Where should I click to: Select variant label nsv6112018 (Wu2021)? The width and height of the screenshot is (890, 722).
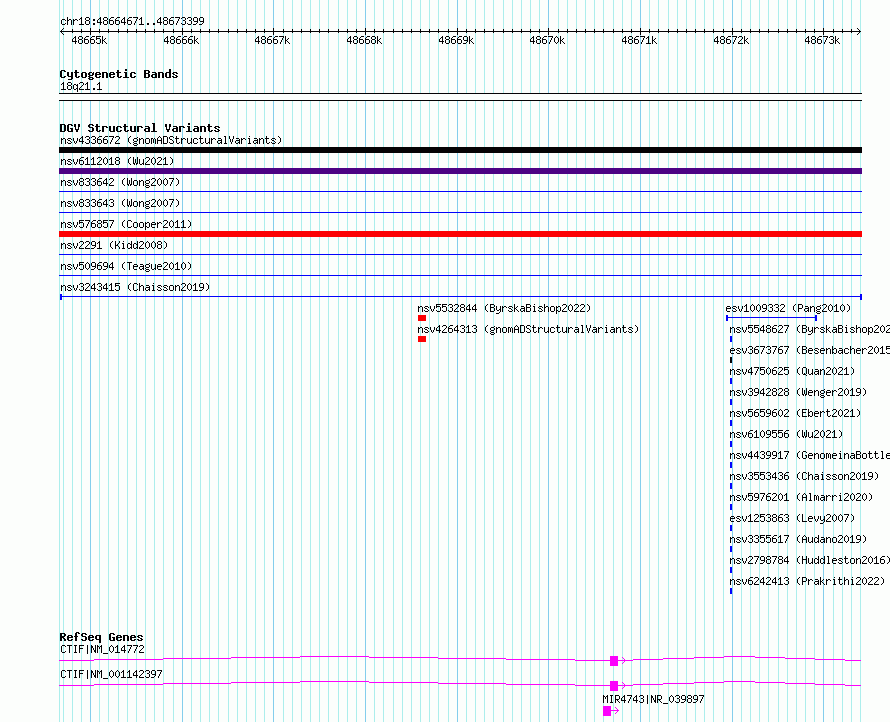click(117, 161)
